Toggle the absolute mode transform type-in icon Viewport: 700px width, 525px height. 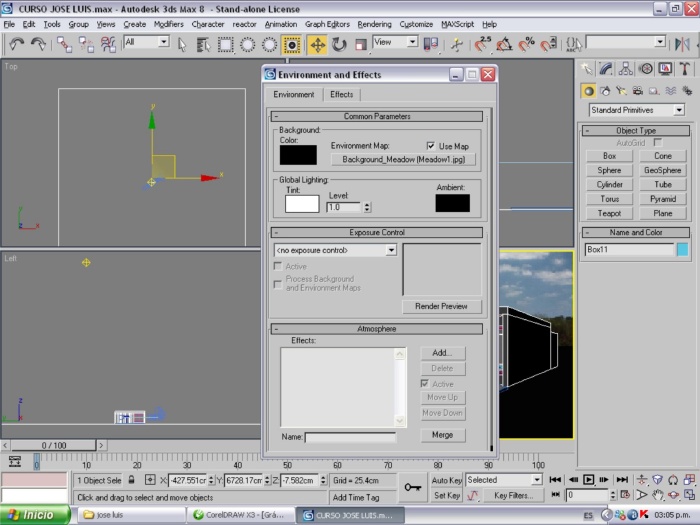click(150, 480)
